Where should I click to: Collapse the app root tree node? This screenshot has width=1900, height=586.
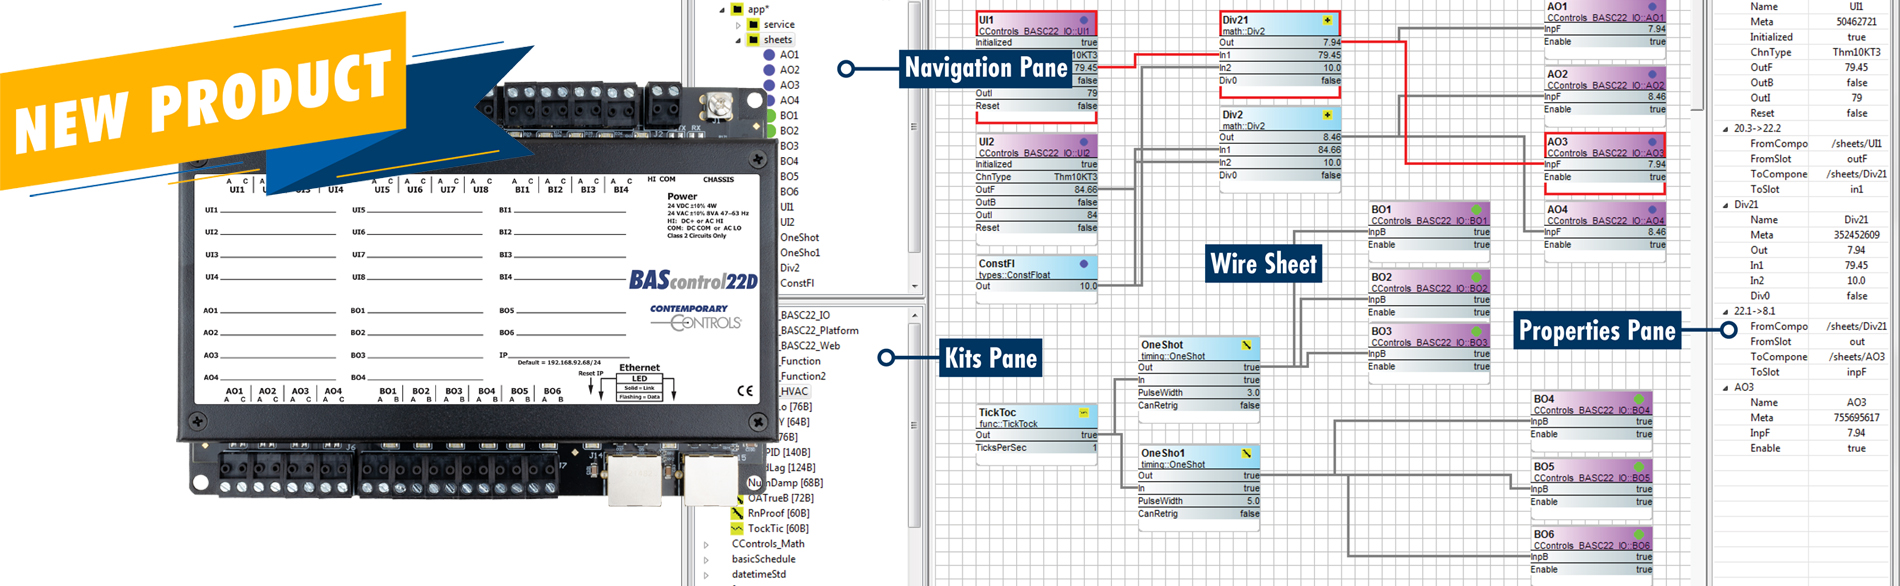pos(722,10)
